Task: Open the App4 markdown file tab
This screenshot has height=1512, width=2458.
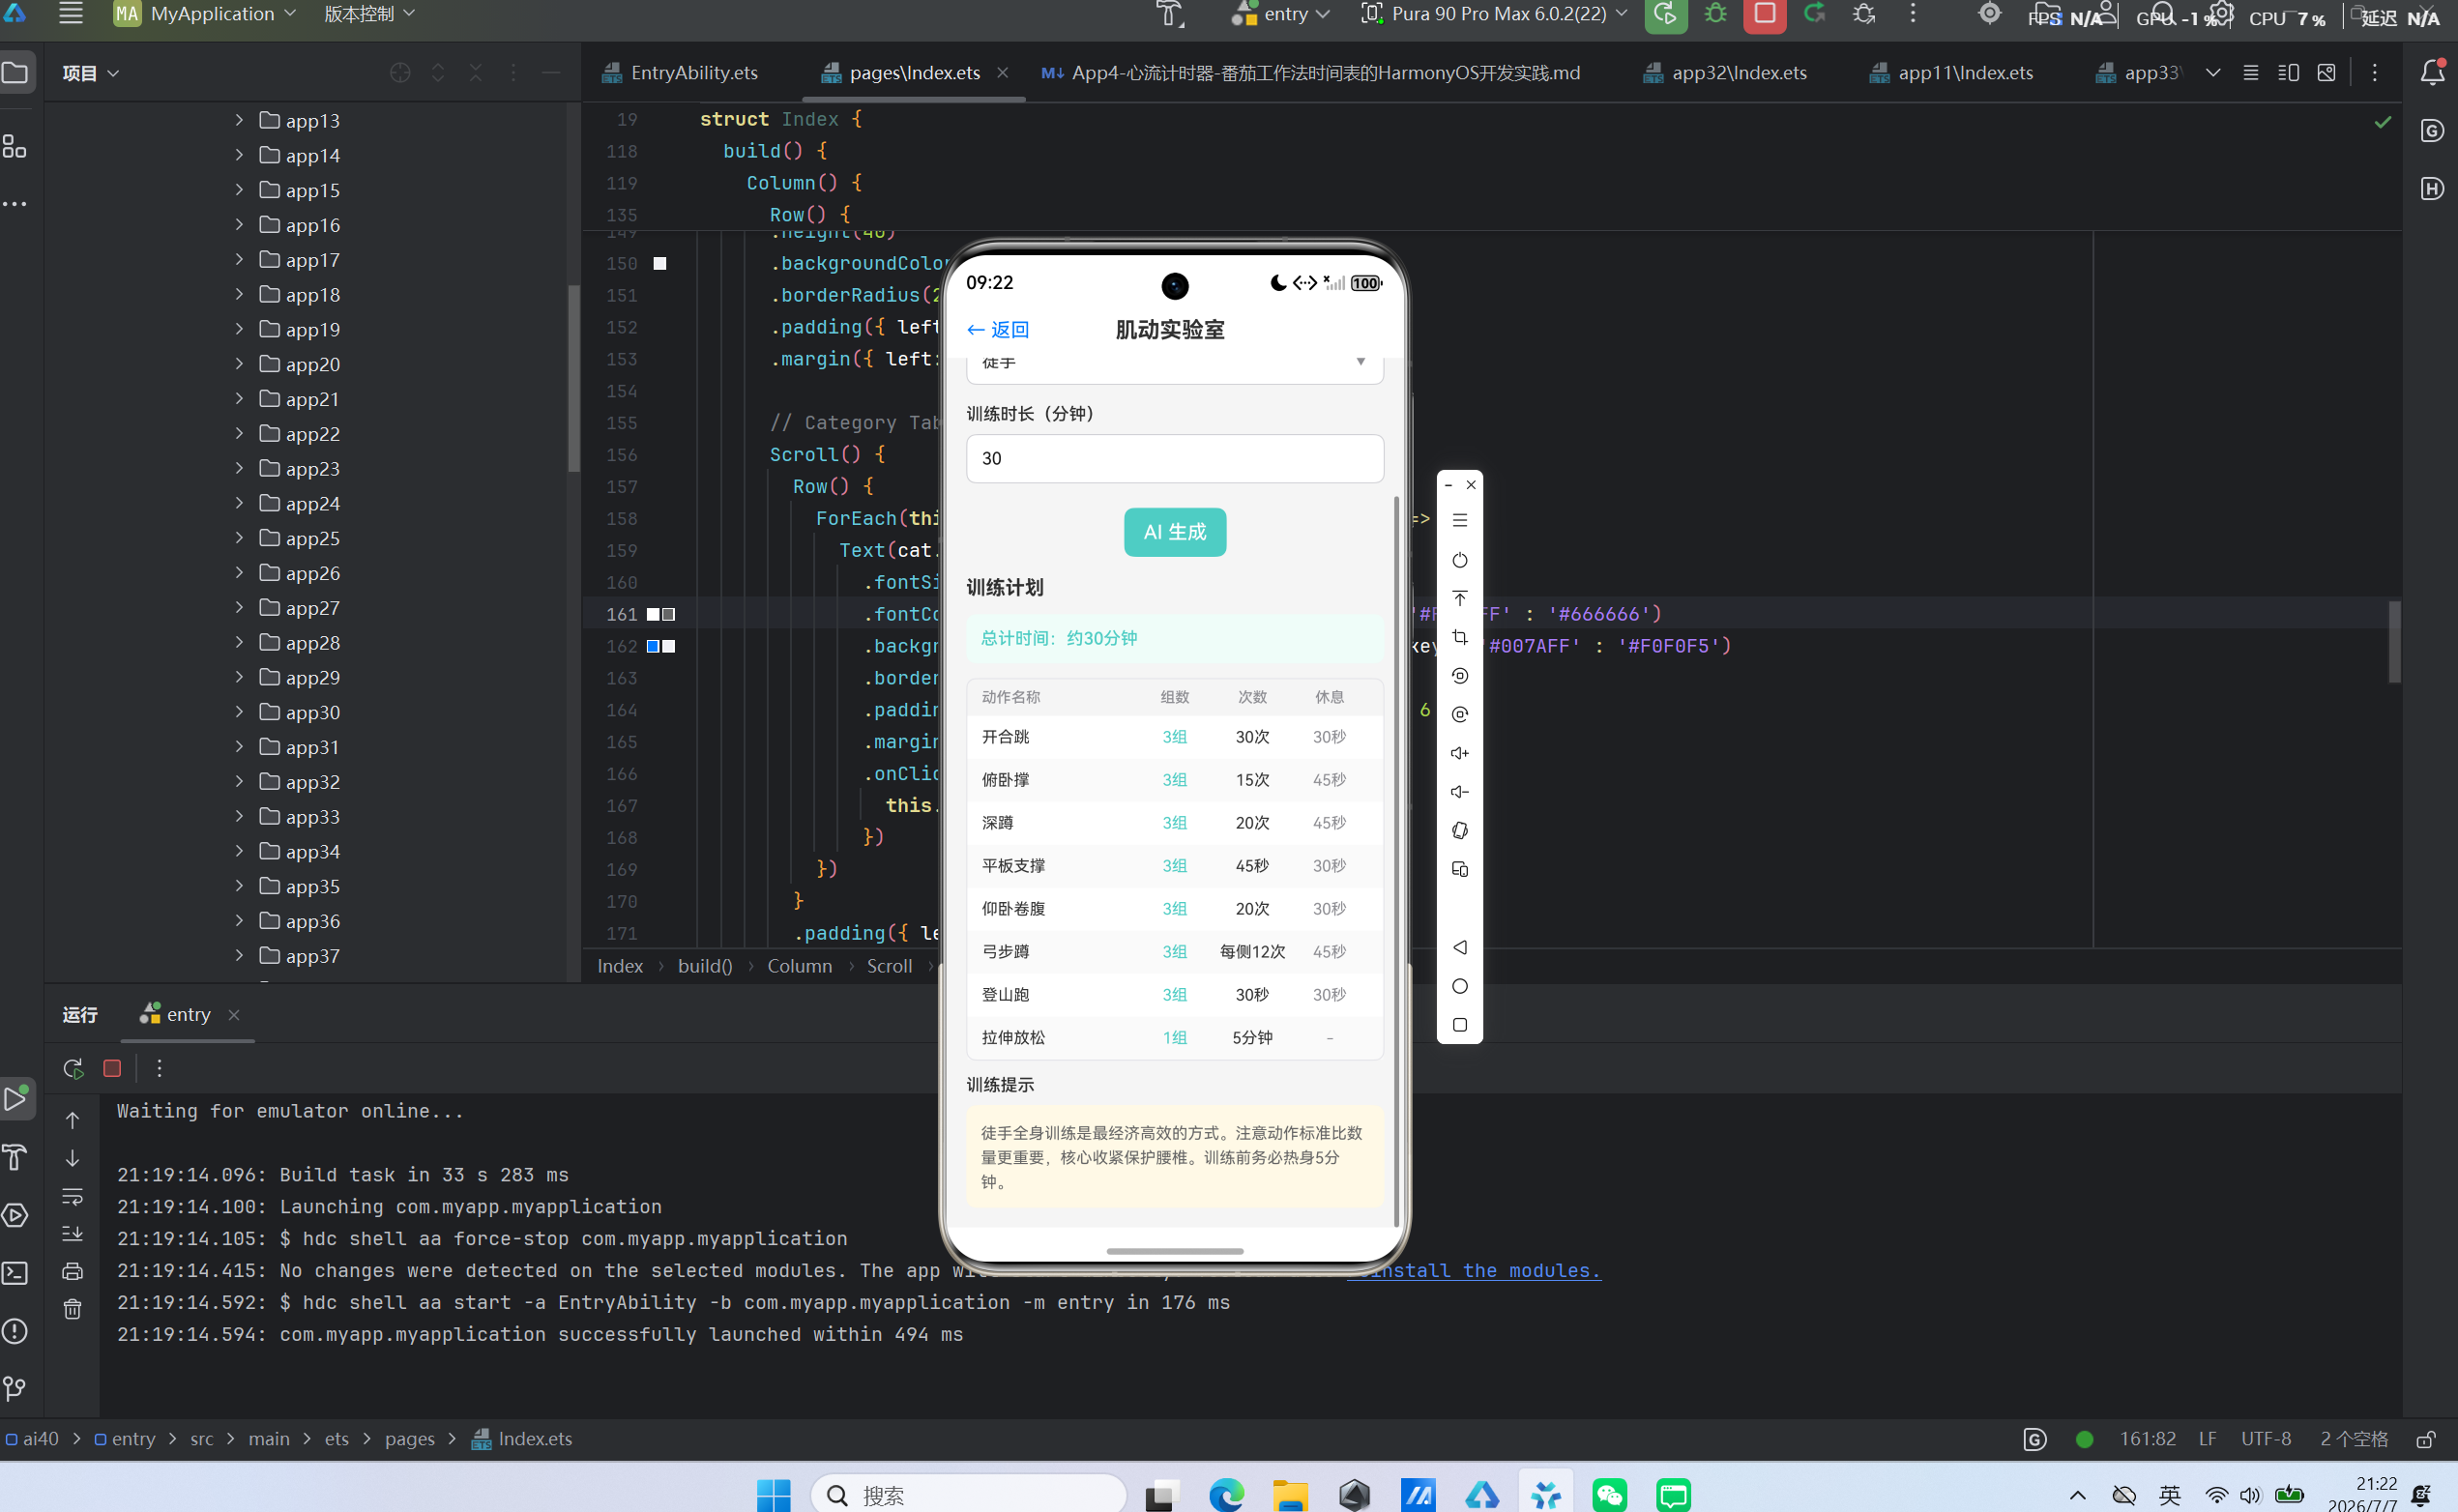Action: tap(1310, 73)
